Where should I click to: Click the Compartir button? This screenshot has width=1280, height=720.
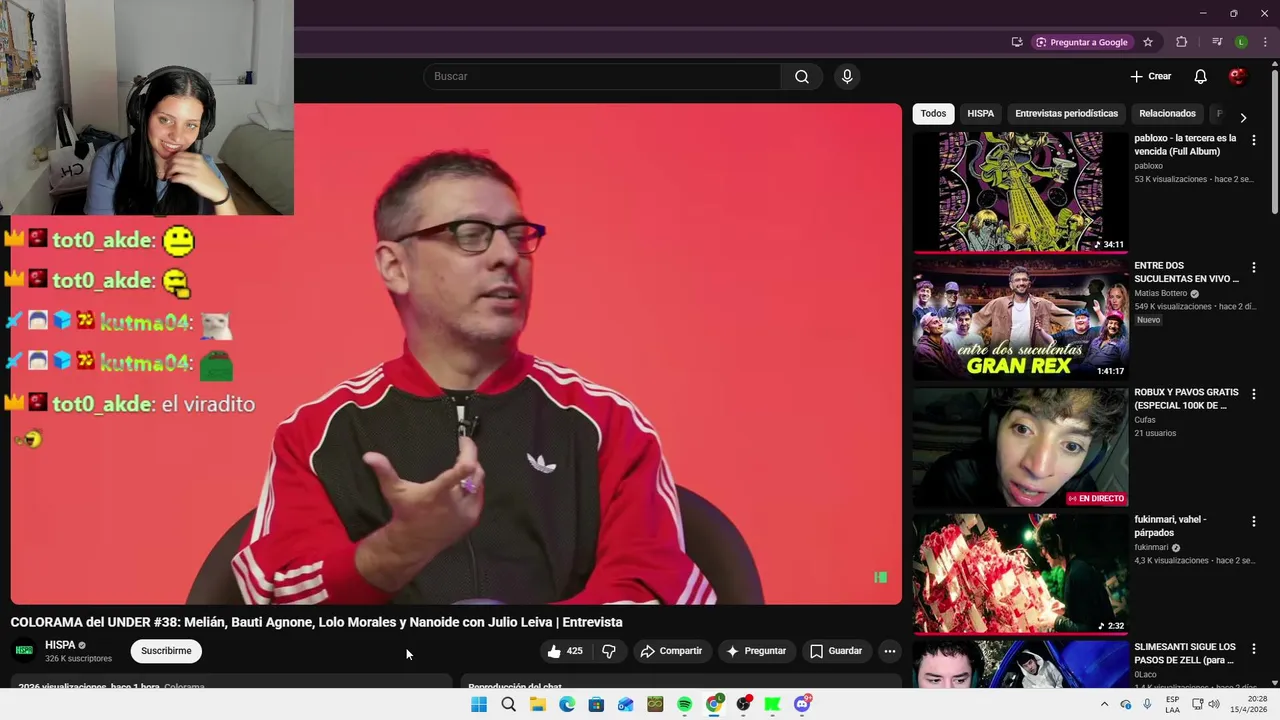click(x=671, y=651)
